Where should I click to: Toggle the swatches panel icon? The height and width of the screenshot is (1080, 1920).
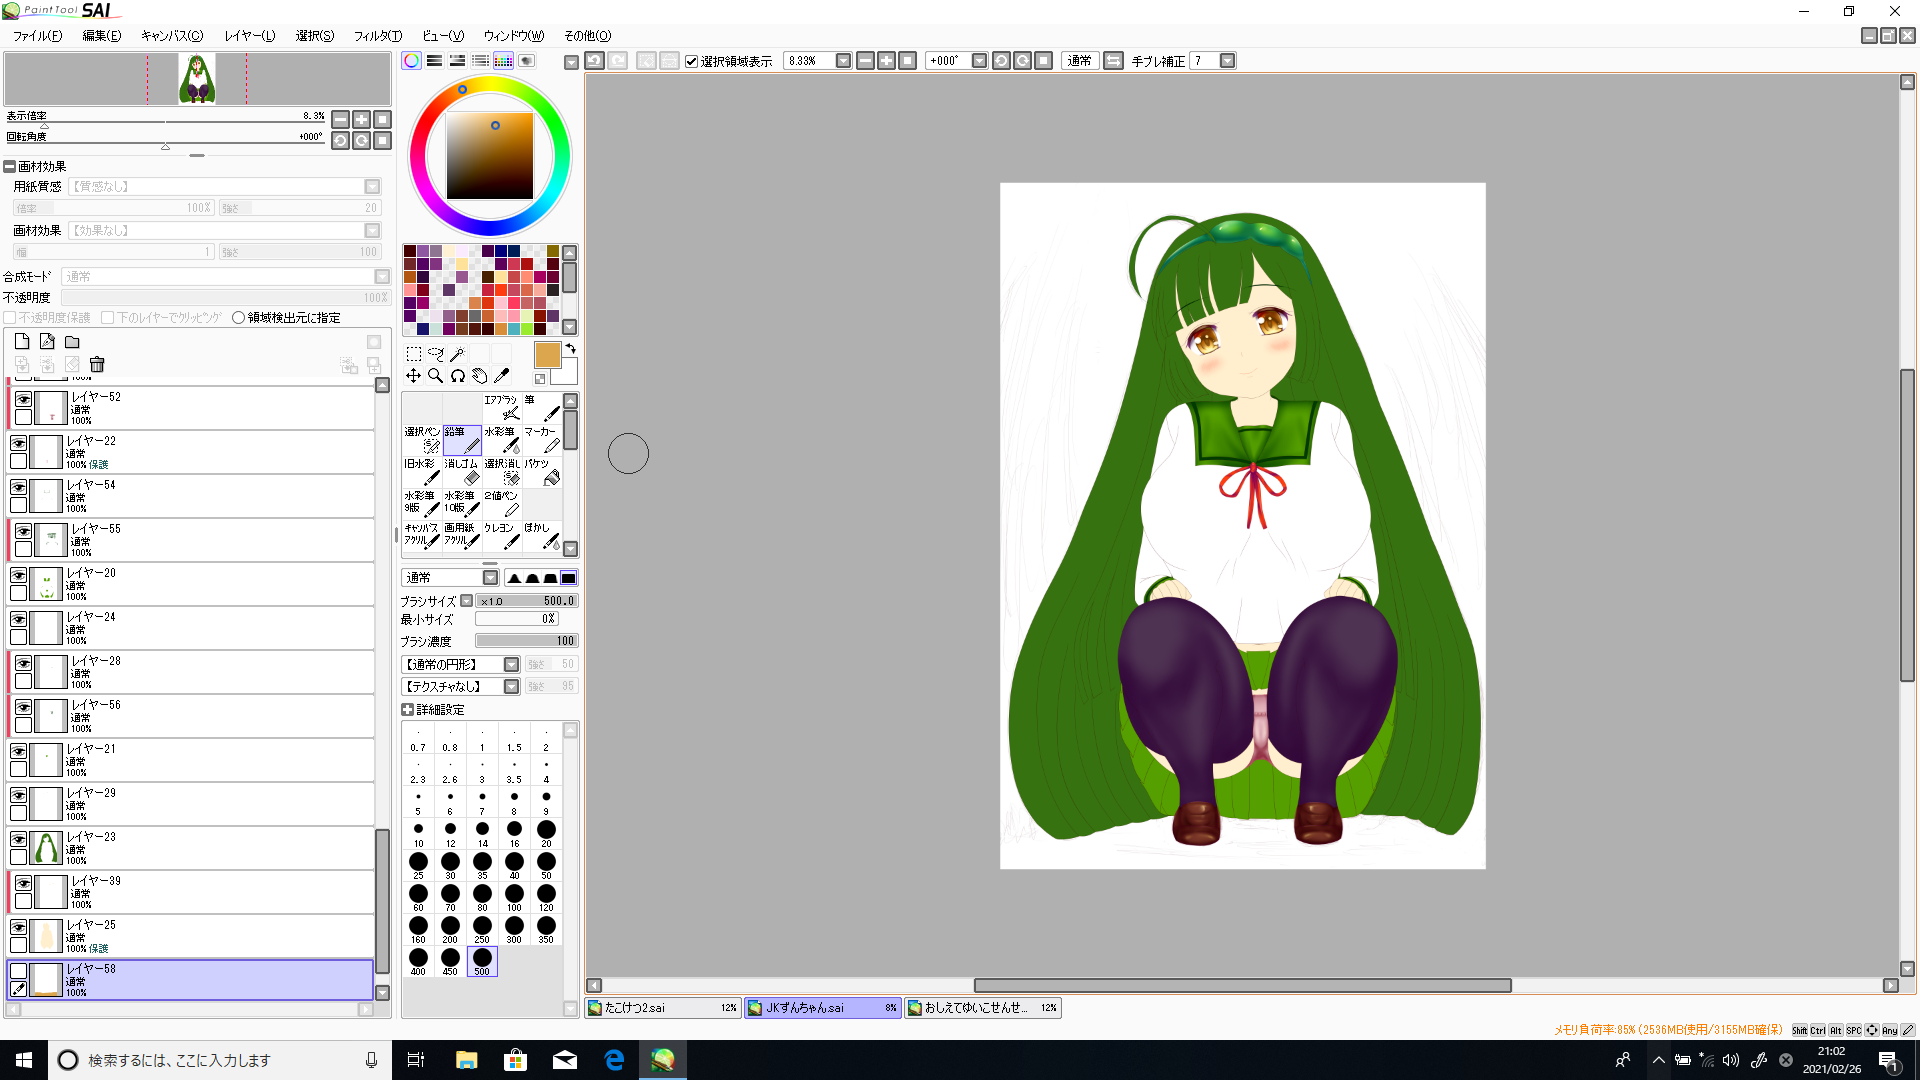tap(503, 61)
